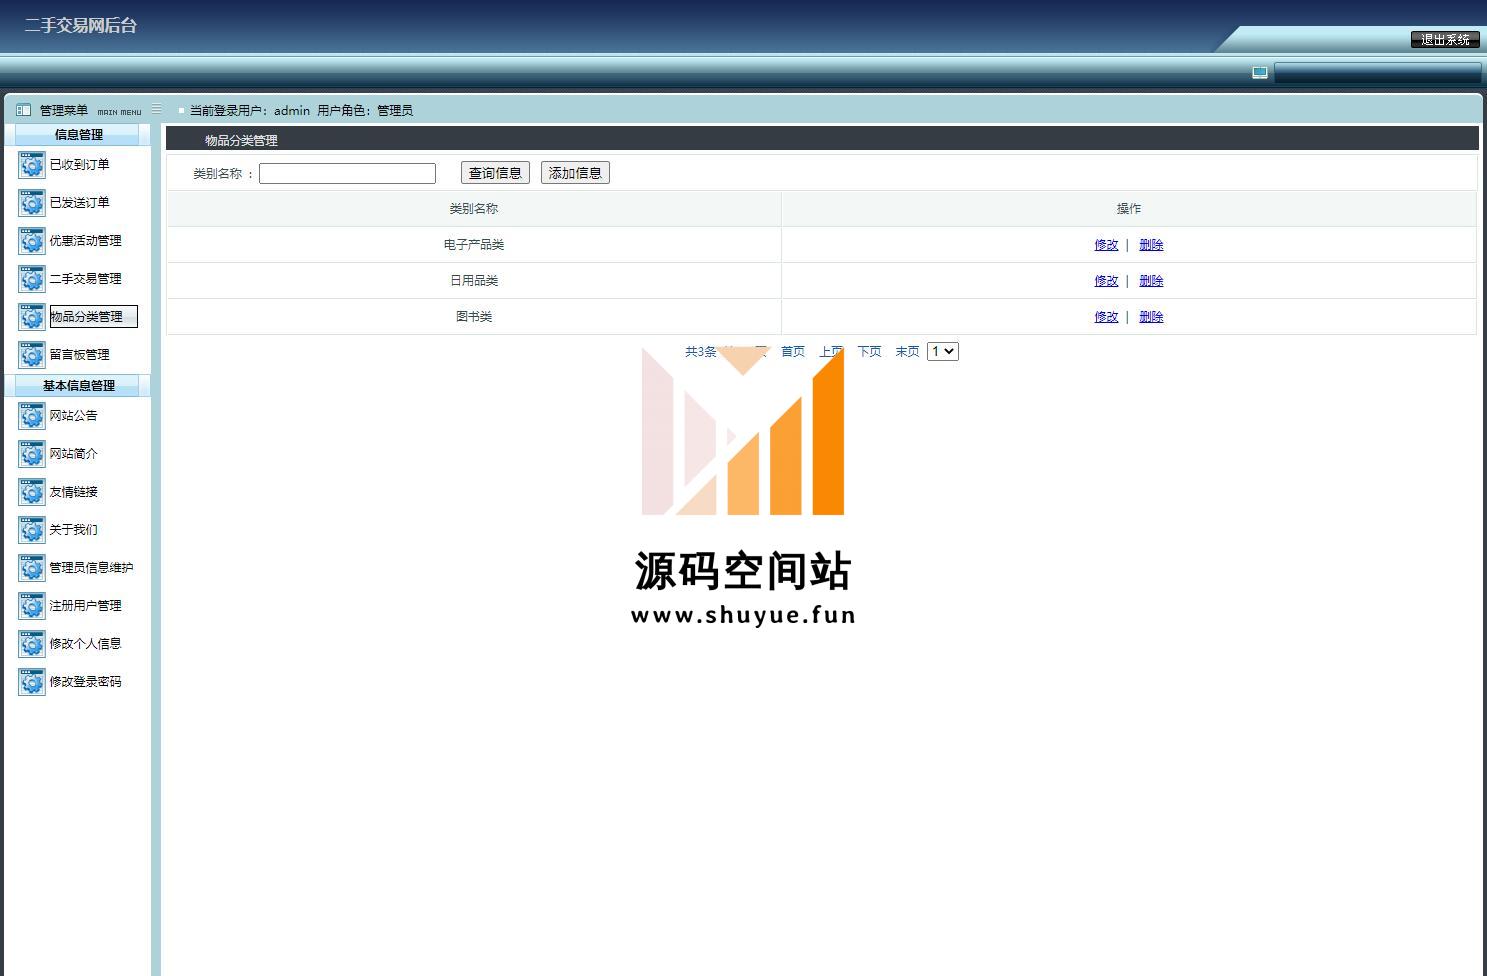Open the 已发送订单 menu item
Viewport: 1487px width, 976px height.
click(x=80, y=202)
